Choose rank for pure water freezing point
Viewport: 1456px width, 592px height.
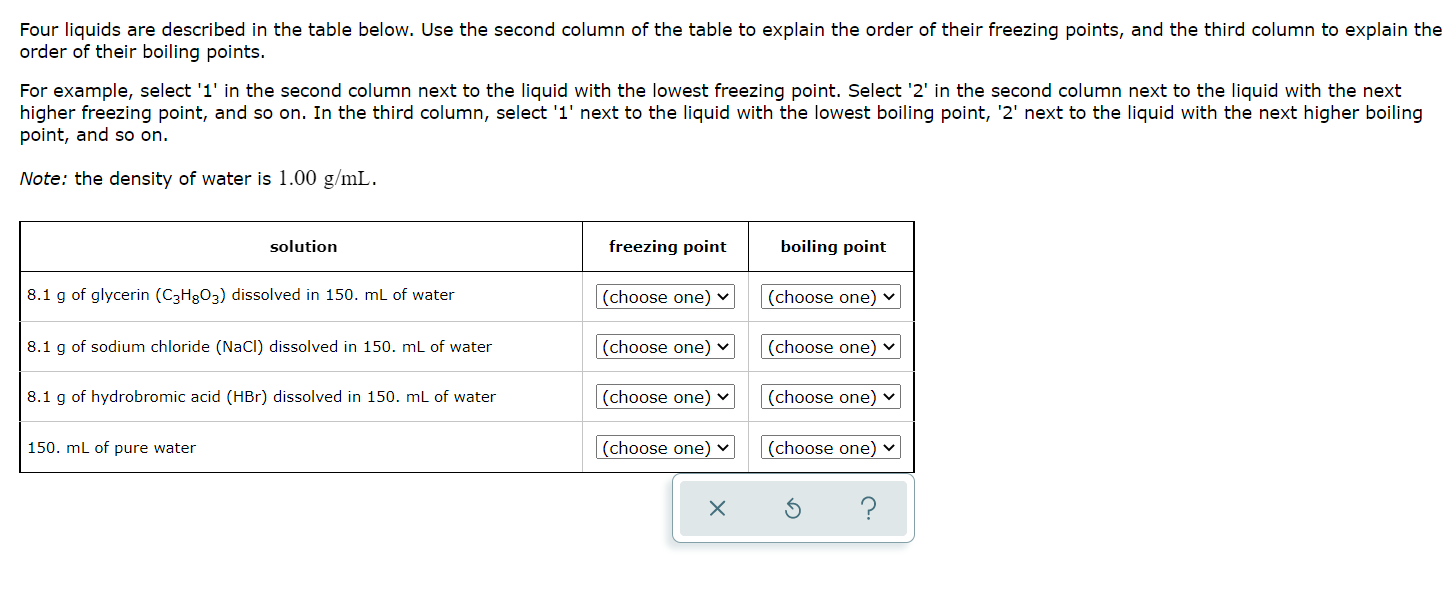[x=666, y=448]
